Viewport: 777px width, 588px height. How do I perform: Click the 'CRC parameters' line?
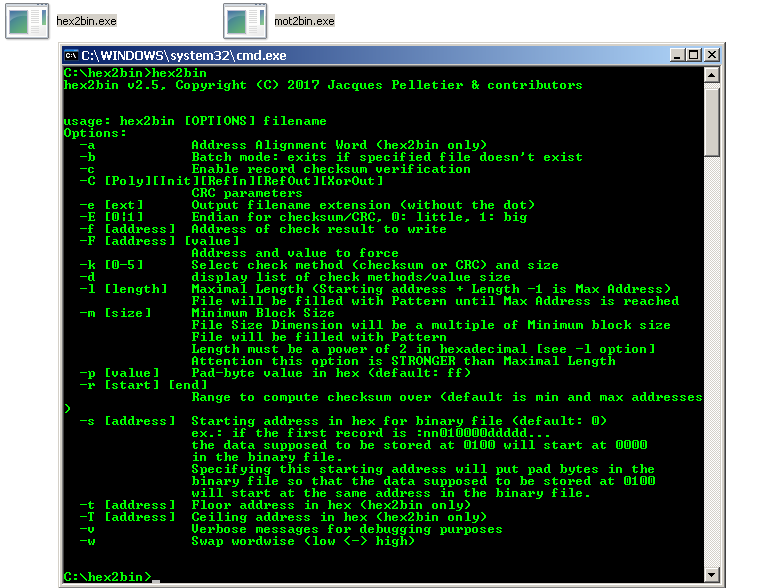point(247,193)
